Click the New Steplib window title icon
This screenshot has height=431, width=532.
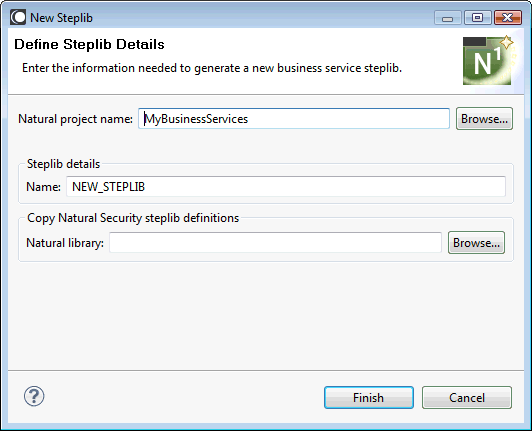[x=18, y=17]
